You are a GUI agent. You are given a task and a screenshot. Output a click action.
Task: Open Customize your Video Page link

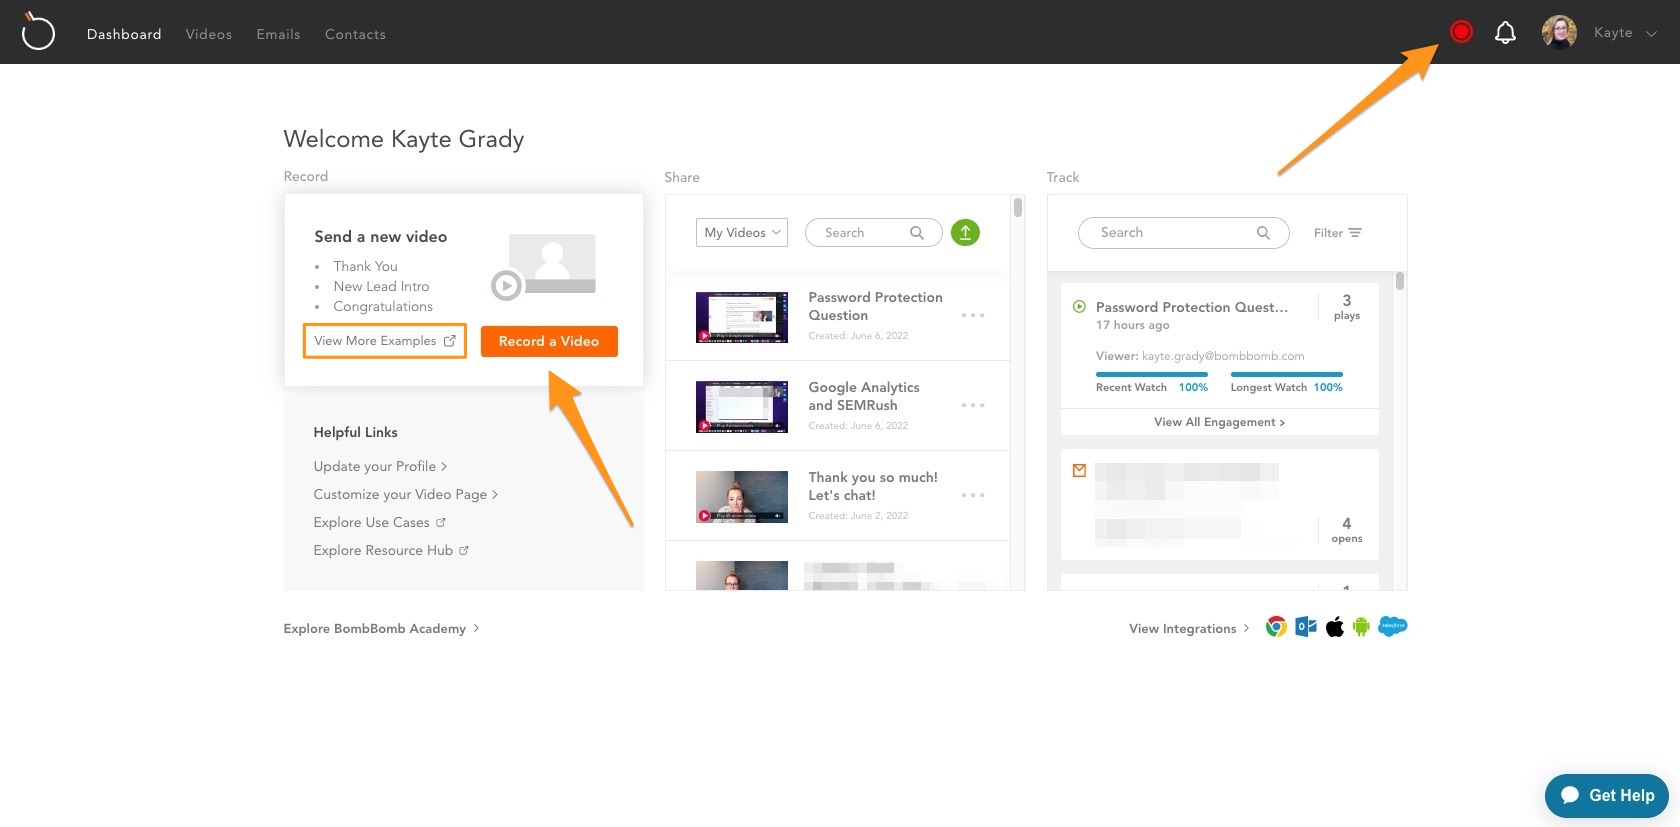pos(405,494)
